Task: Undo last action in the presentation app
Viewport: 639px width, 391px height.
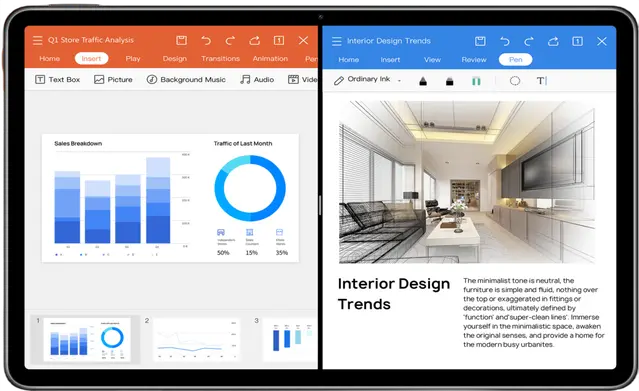Action: 206,40
